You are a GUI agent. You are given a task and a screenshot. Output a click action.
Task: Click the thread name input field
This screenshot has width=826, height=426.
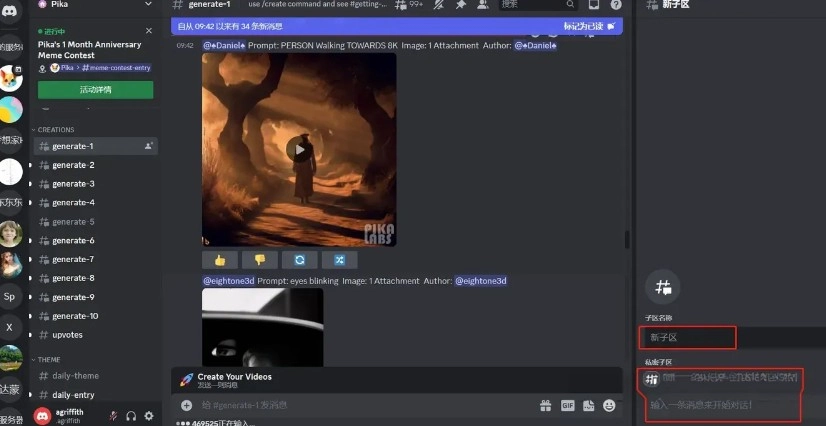click(x=688, y=338)
